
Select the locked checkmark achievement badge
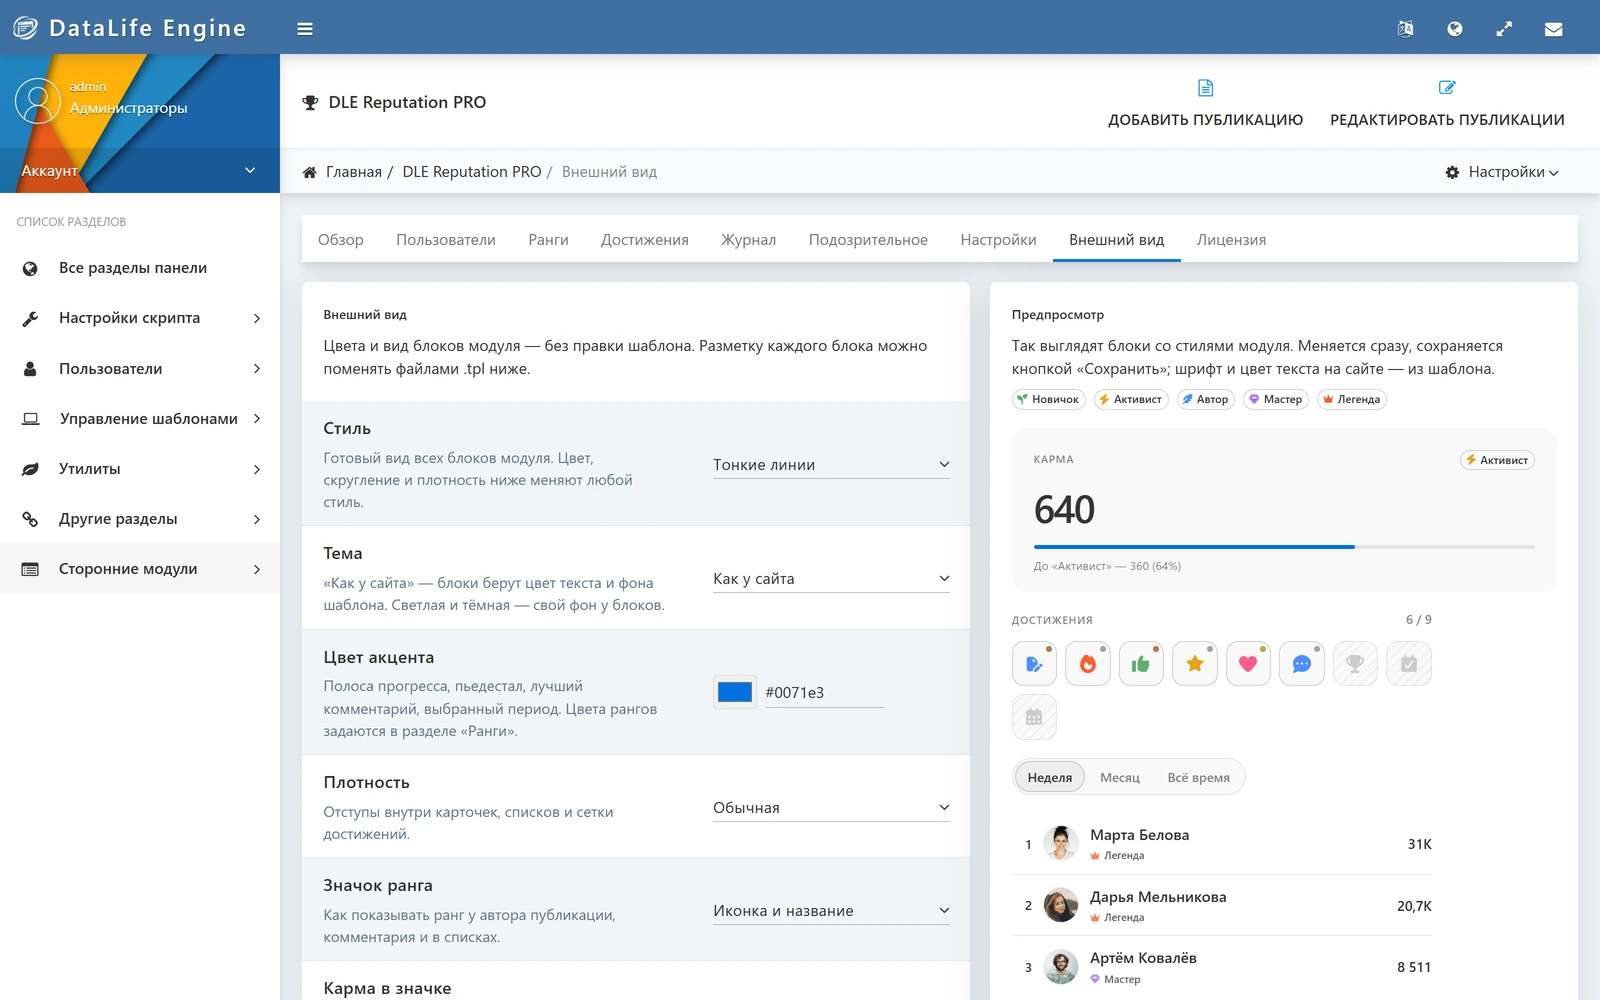click(1409, 664)
